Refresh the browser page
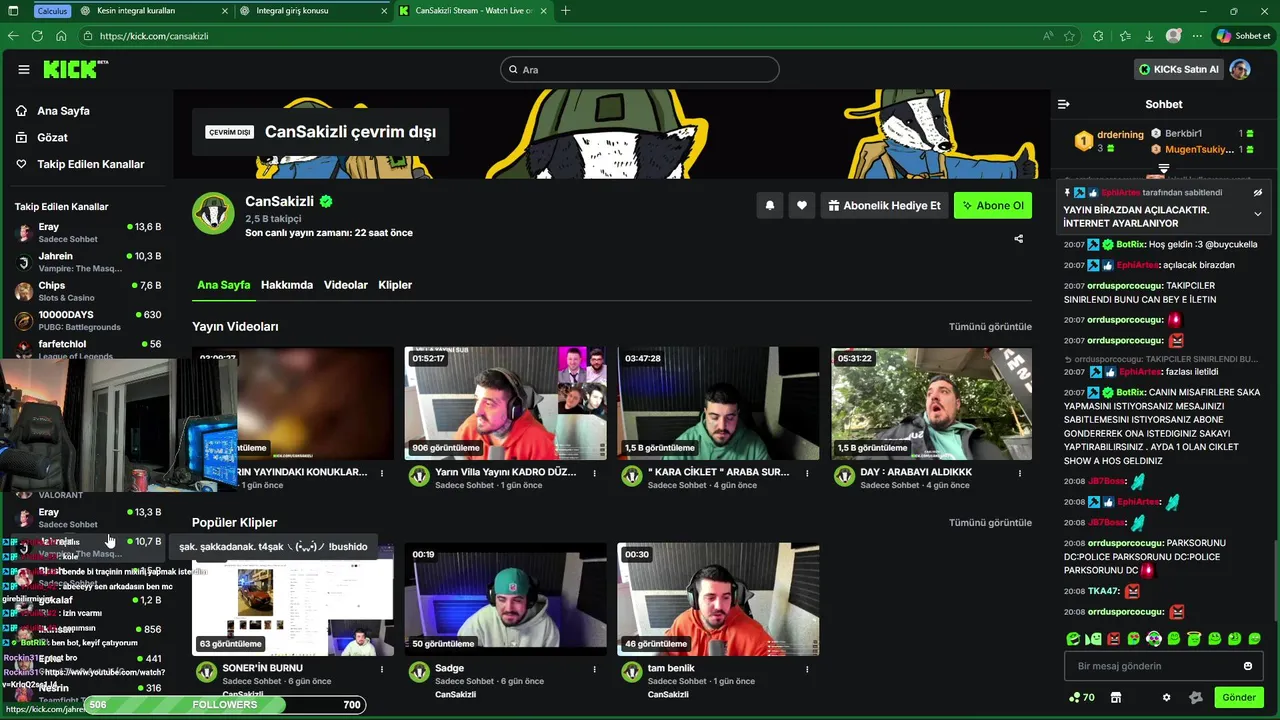1280x720 pixels. coord(37,36)
